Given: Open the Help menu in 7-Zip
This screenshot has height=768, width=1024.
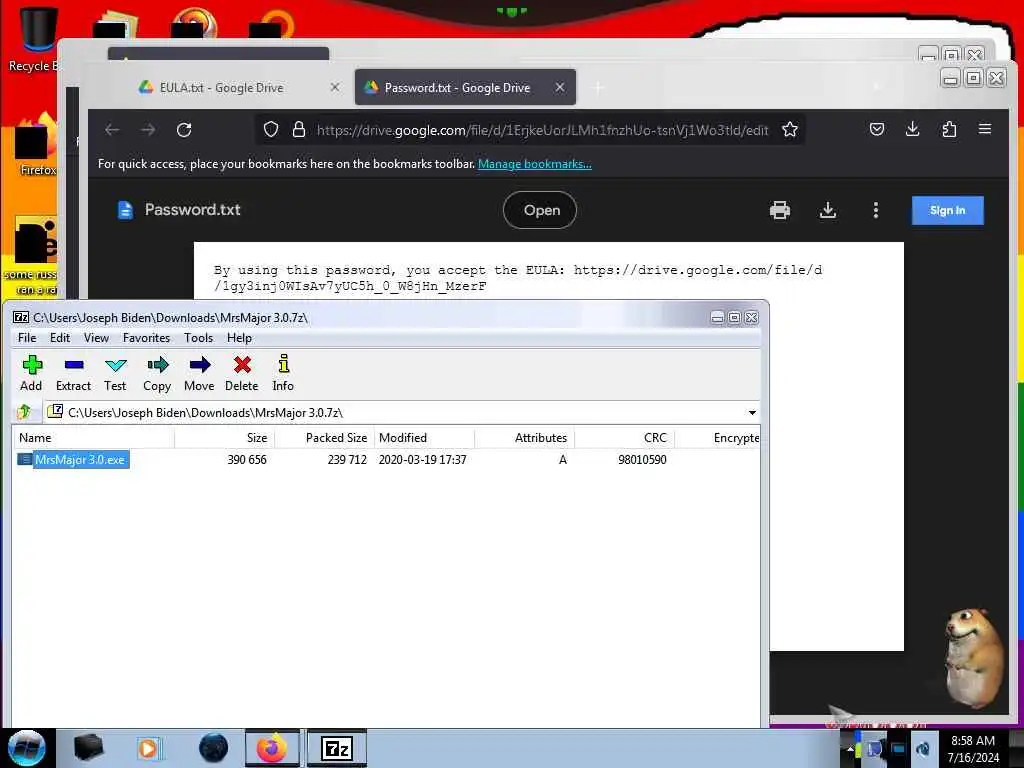Looking at the screenshot, I should [239, 338].
